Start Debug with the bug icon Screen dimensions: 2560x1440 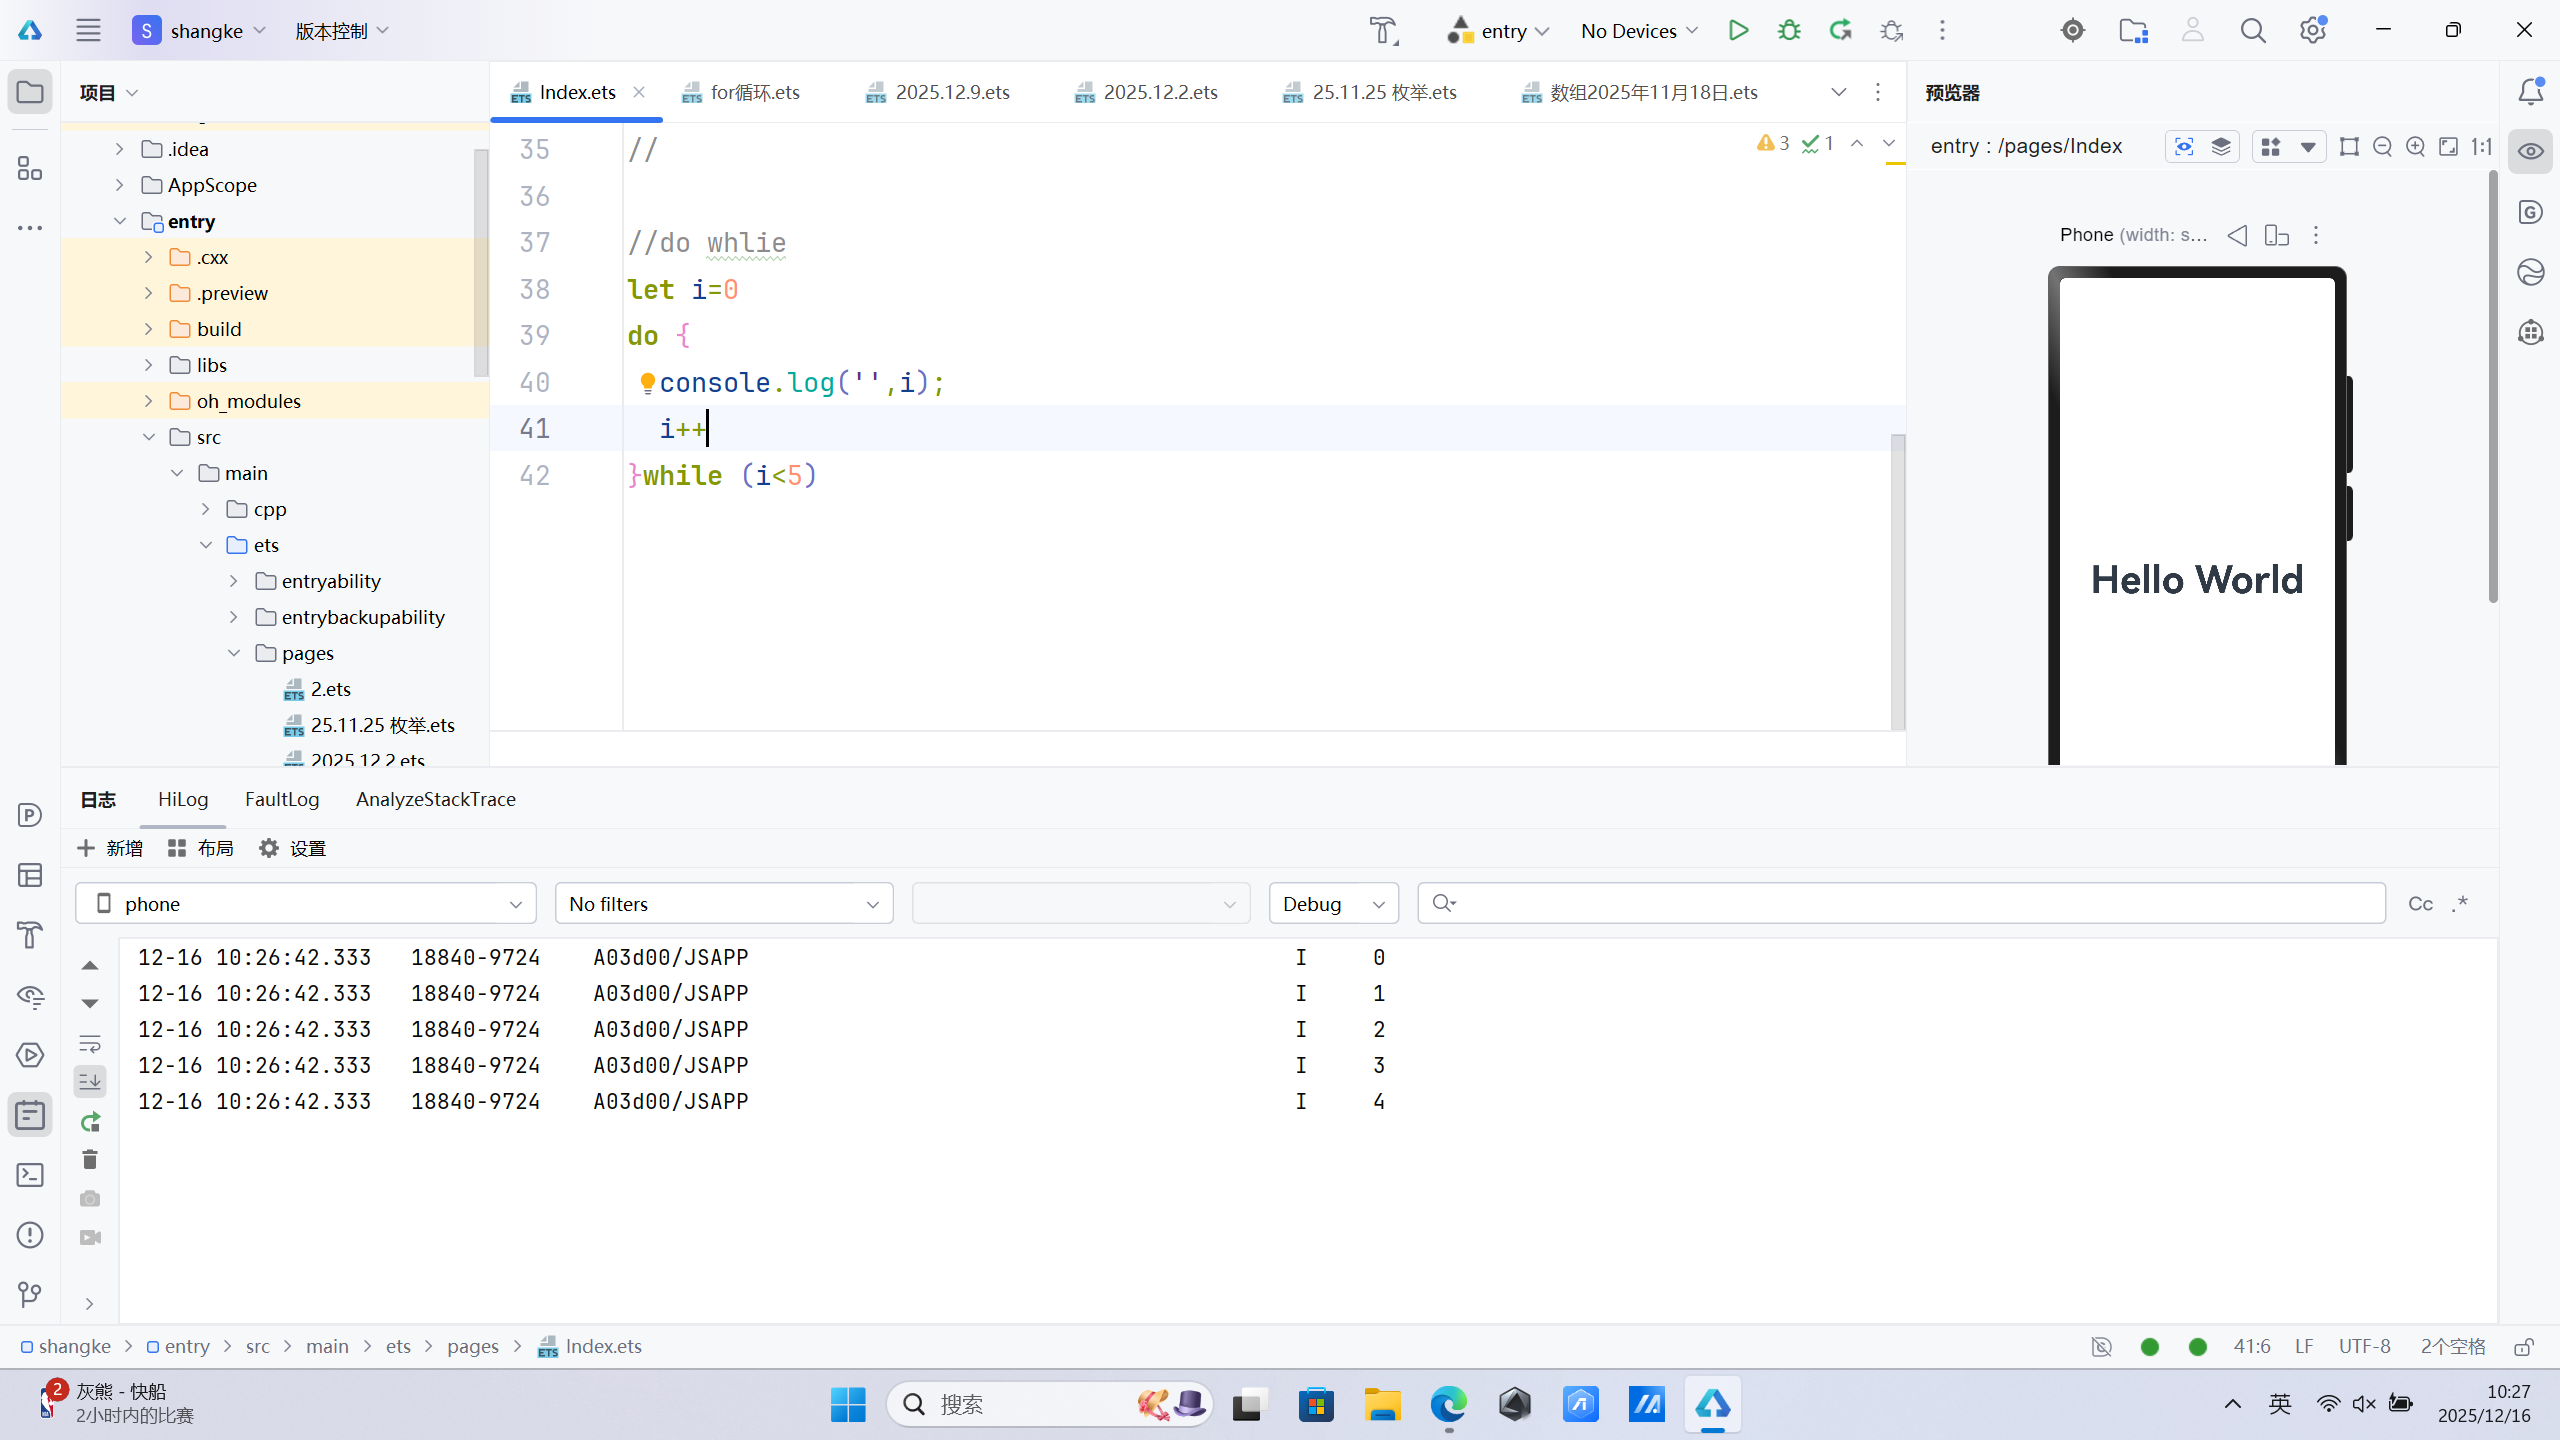click(1789, 30)
